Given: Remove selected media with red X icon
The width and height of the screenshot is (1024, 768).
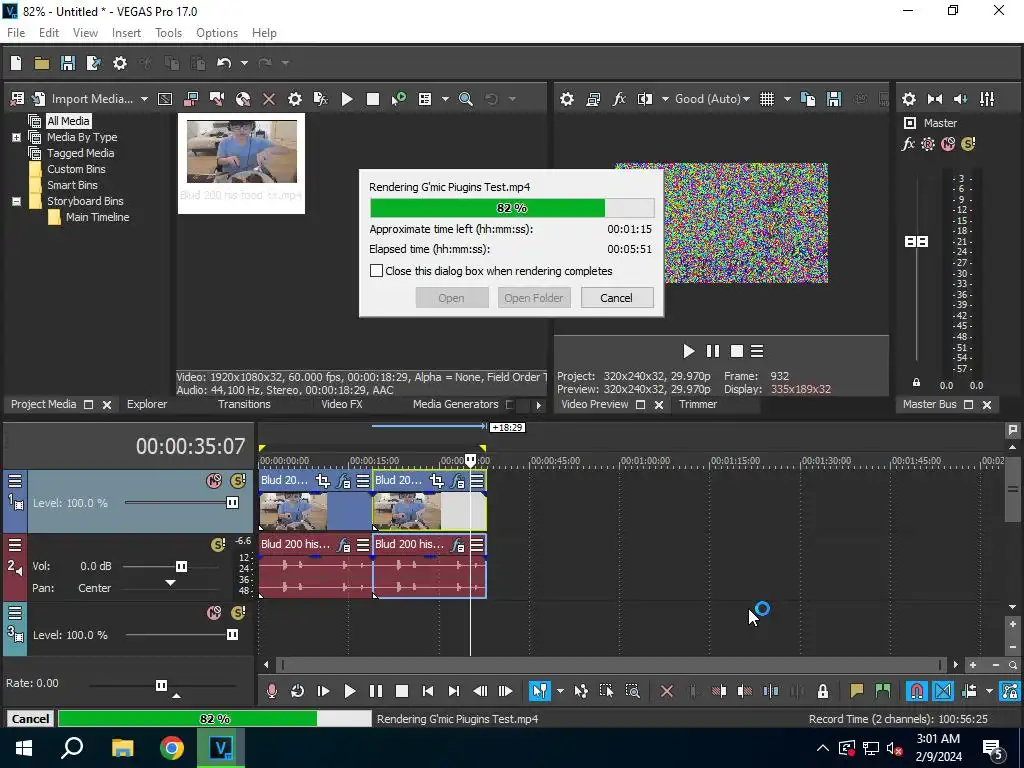Looking at the screenshot, I should click(x=268, y=99).
